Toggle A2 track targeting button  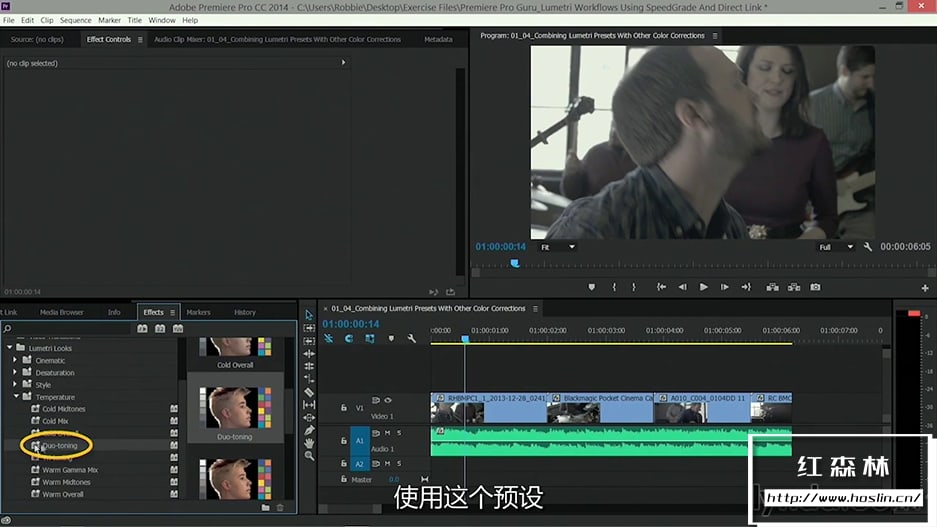[359, 464]
